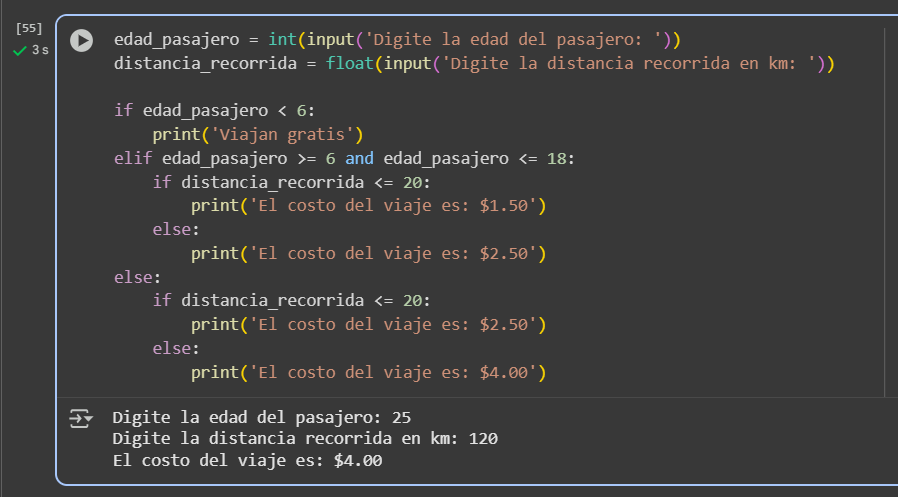Click the line defining distancia_recorrida input
The width and height of the screenshot is (898, 497).
tap(474, 63)
